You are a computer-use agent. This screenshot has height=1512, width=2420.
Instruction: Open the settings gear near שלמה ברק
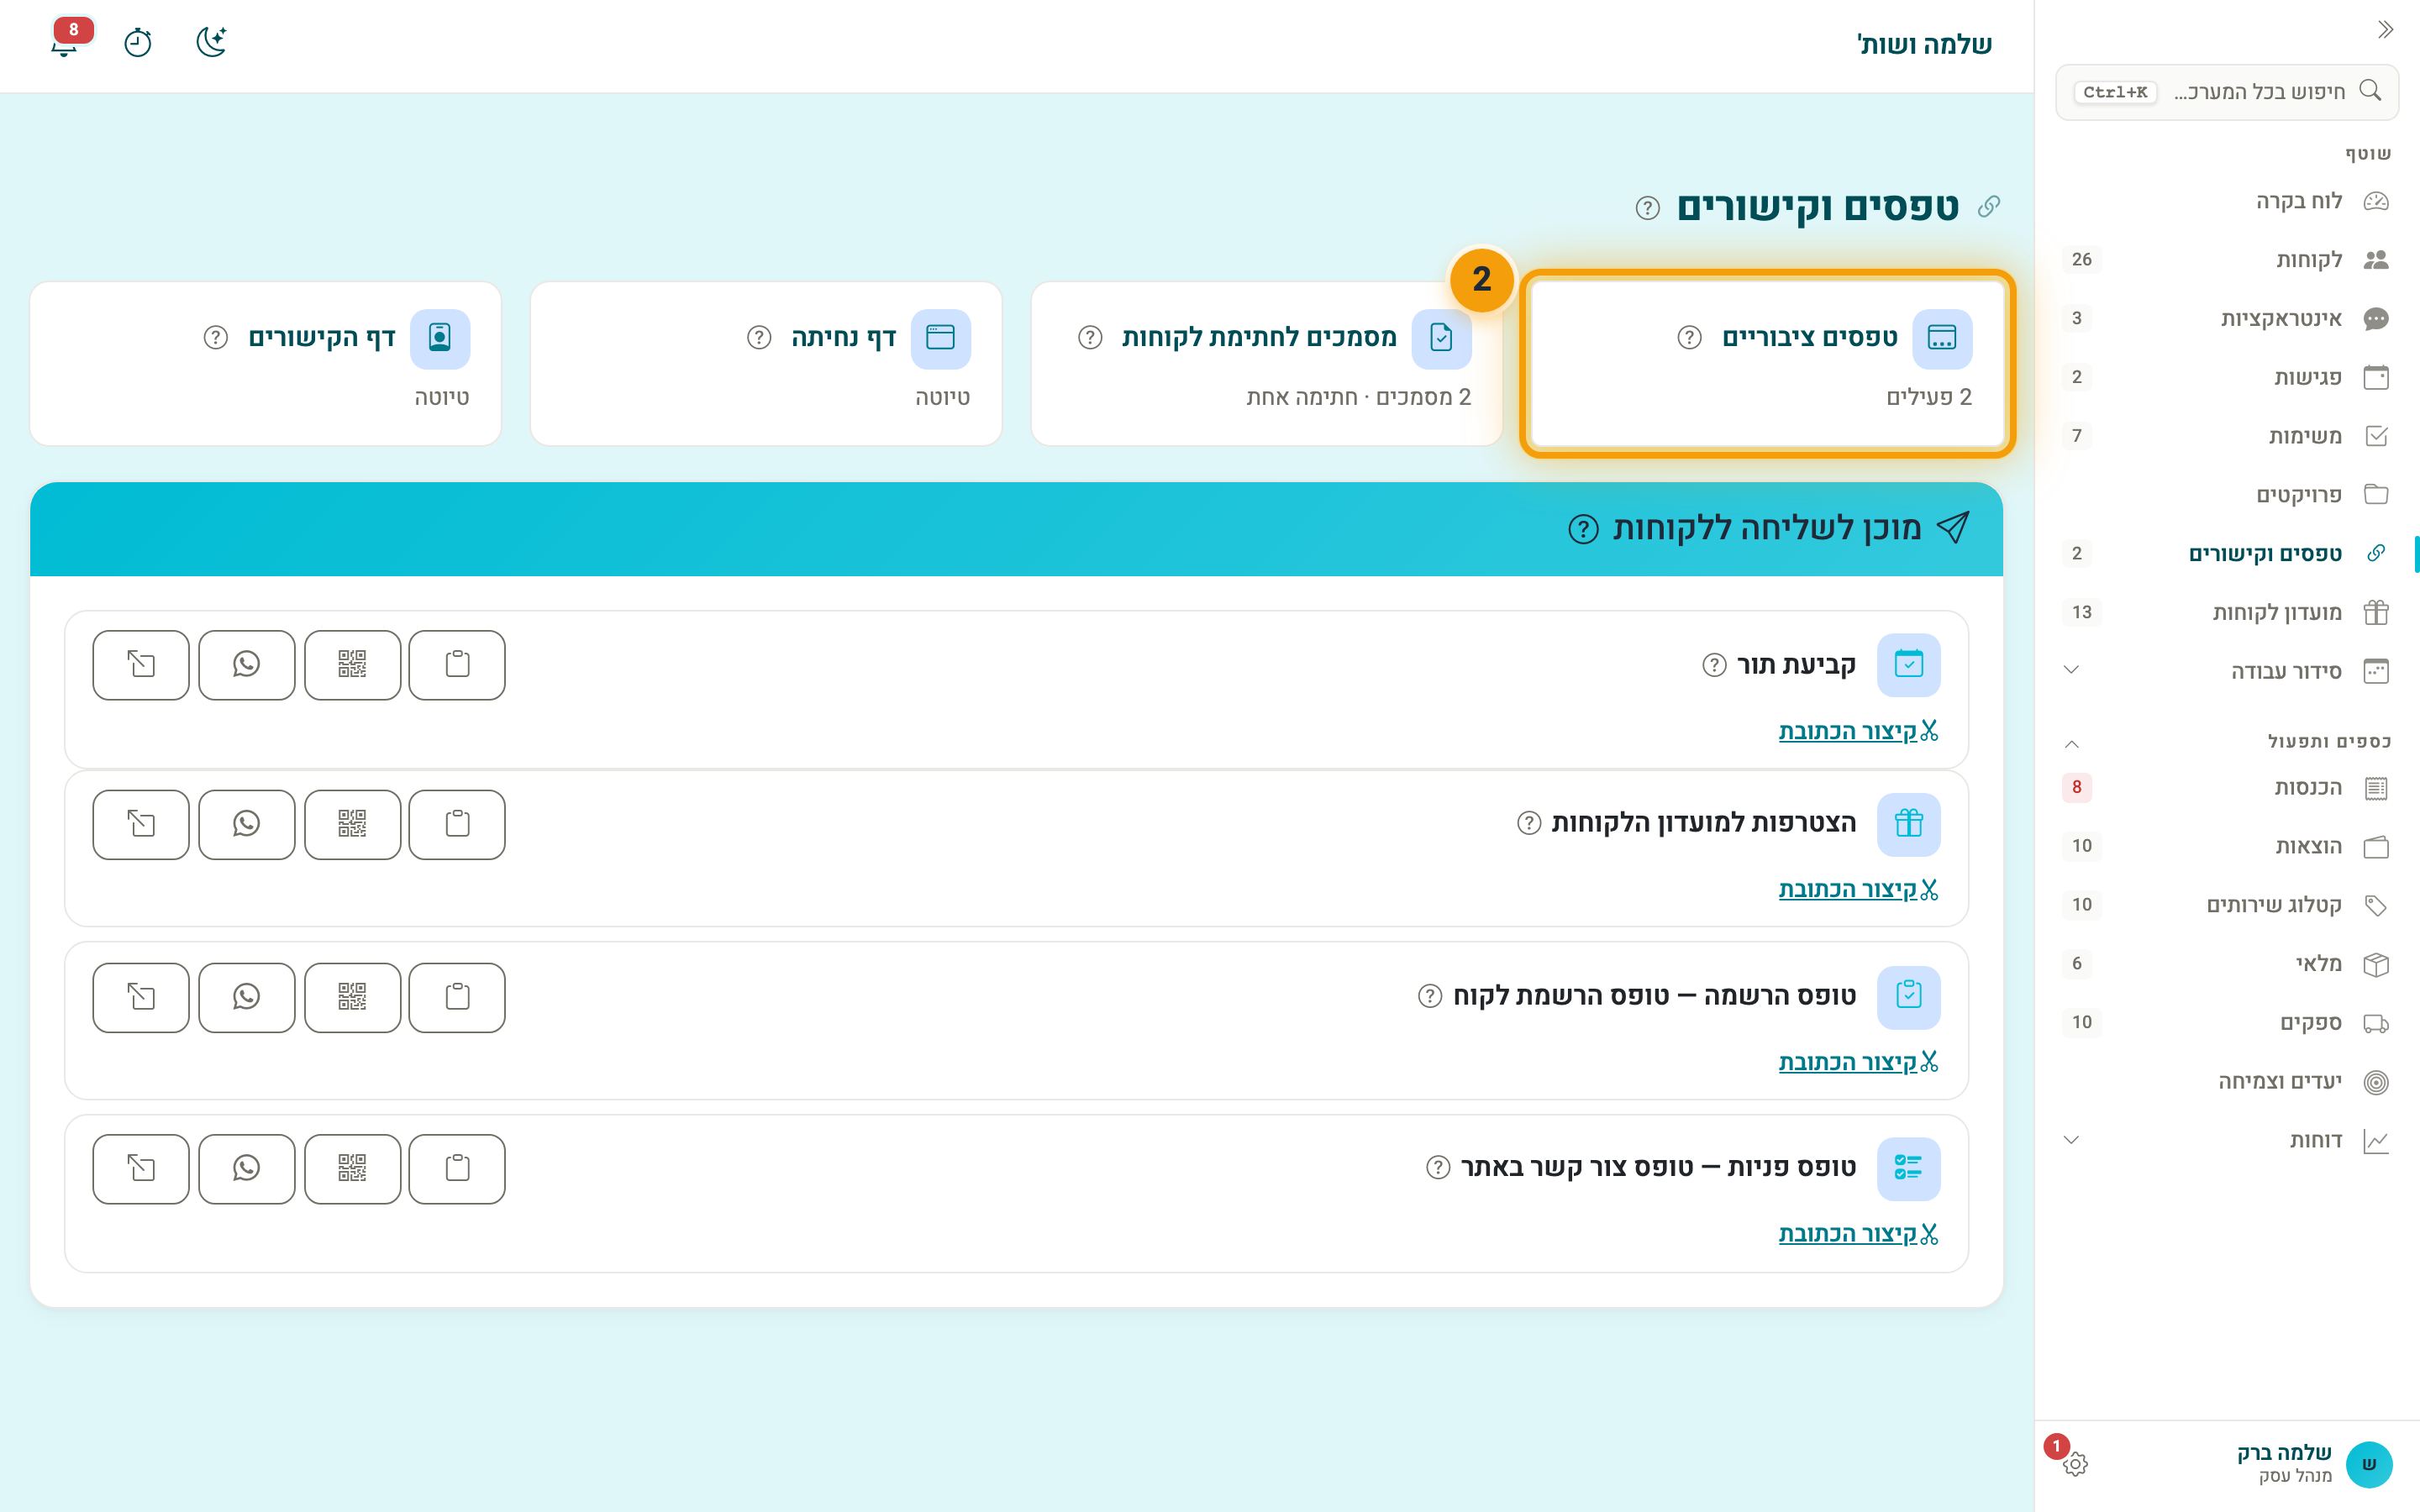(x=2075, y=1464)
